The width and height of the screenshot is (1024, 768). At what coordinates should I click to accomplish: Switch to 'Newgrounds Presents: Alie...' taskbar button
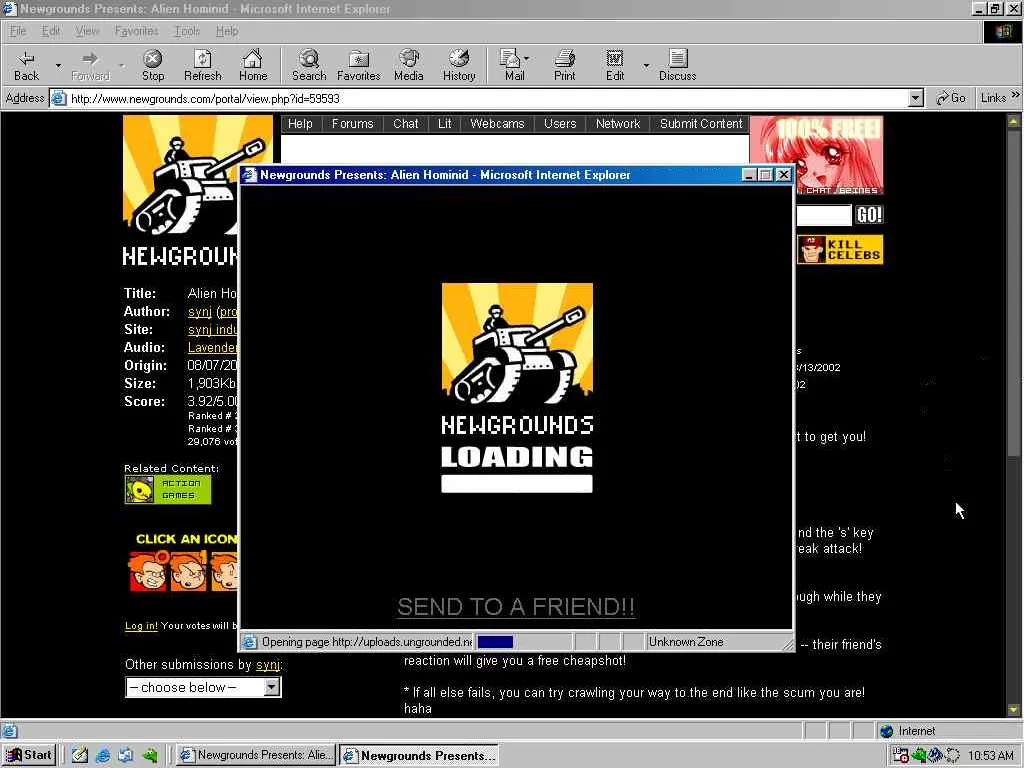pyautogui.click(x=257, y=755)
